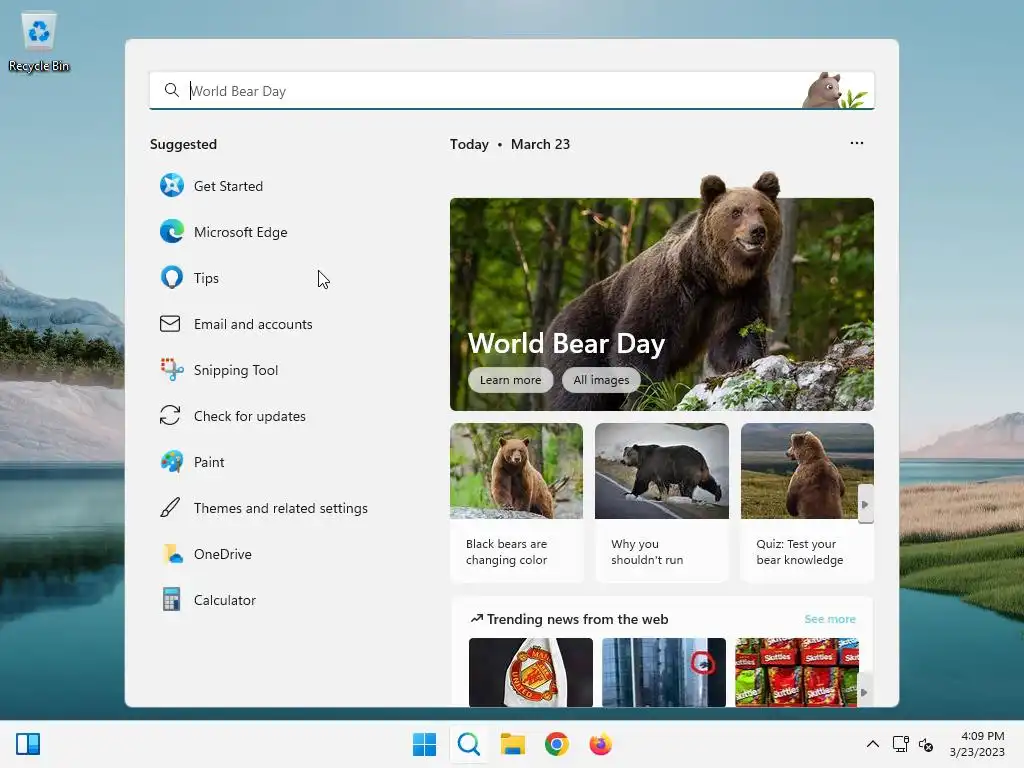
Task: Open the Get Started app icon
Action: (172, 185)
